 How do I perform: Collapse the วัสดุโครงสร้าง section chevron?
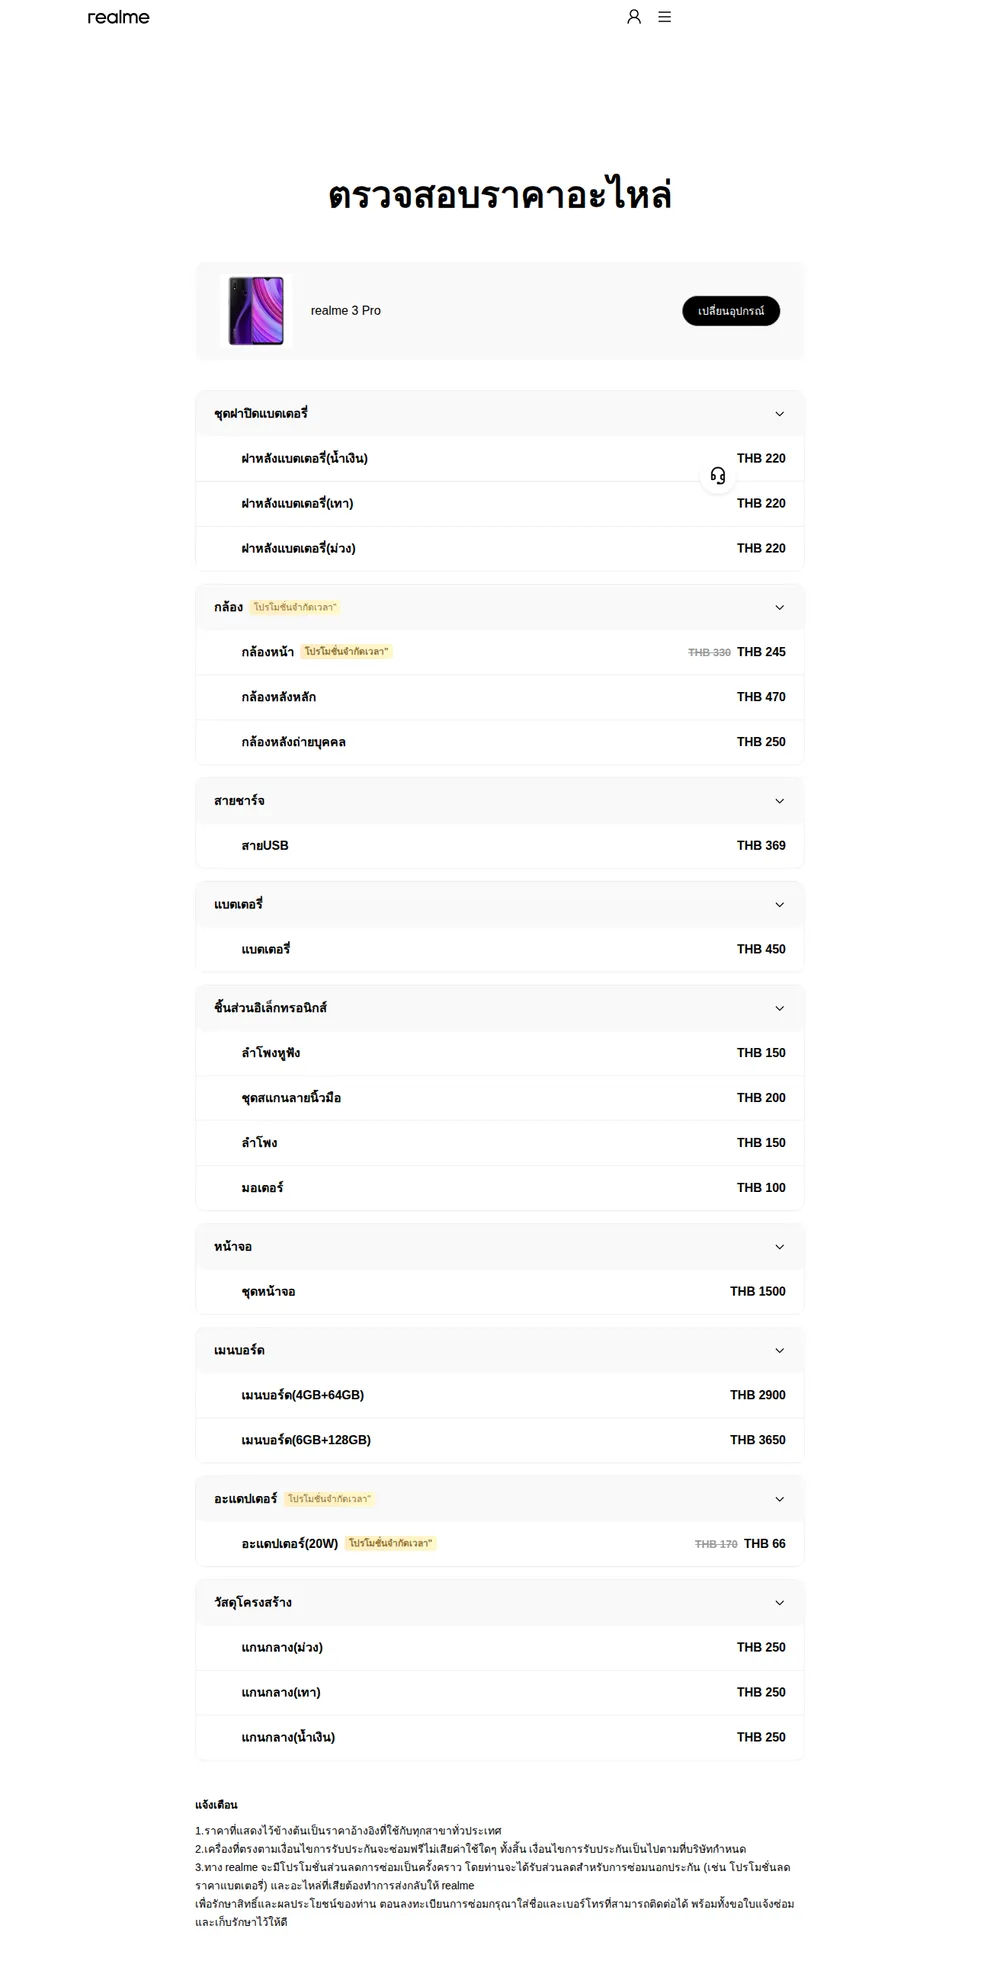point(780,1603)
